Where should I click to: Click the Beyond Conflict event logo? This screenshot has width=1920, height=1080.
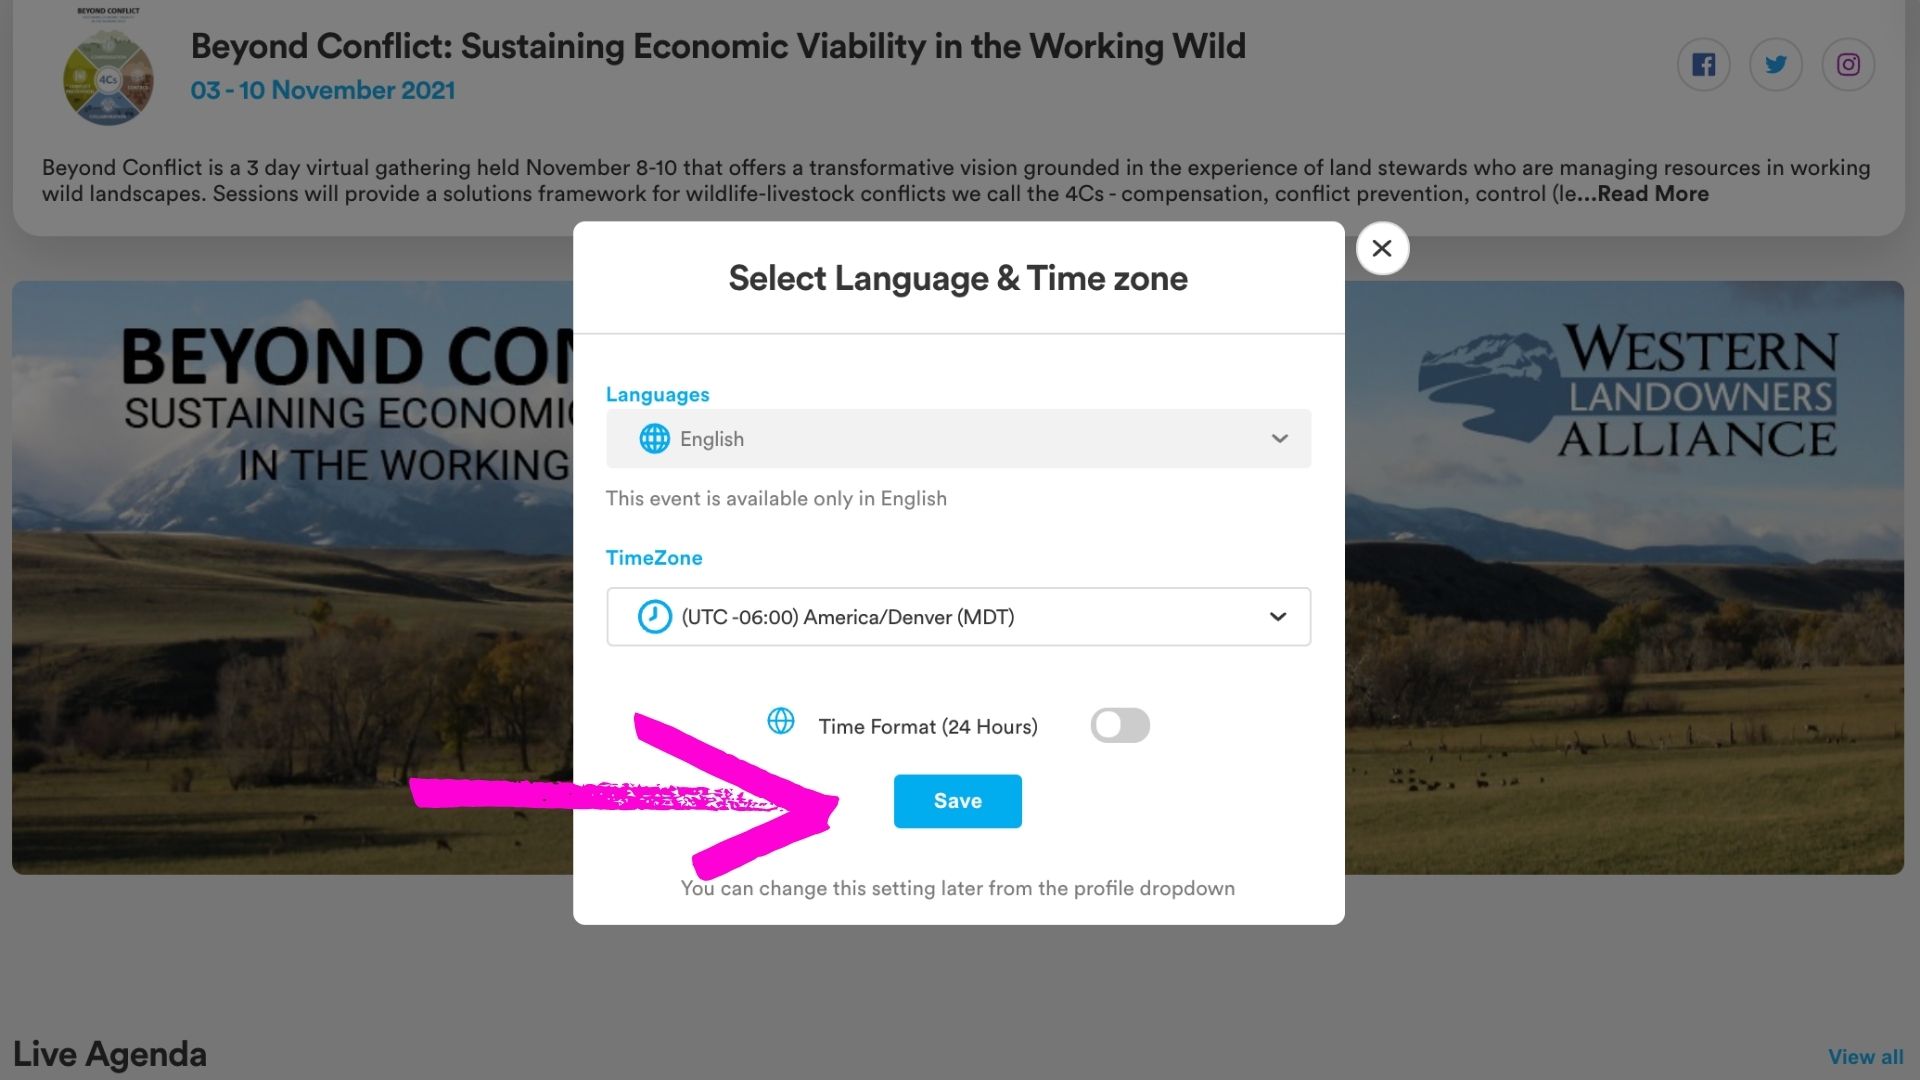tap(108, 77)
